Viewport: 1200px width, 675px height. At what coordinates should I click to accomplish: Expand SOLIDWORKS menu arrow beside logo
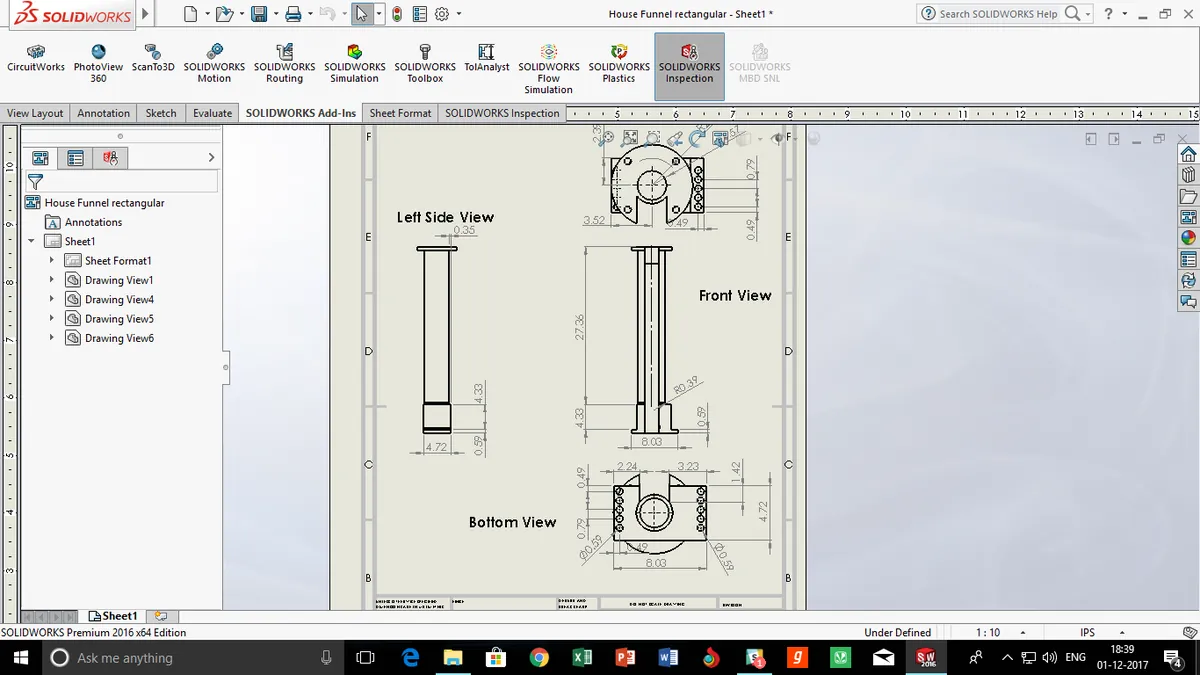point(146,14)
